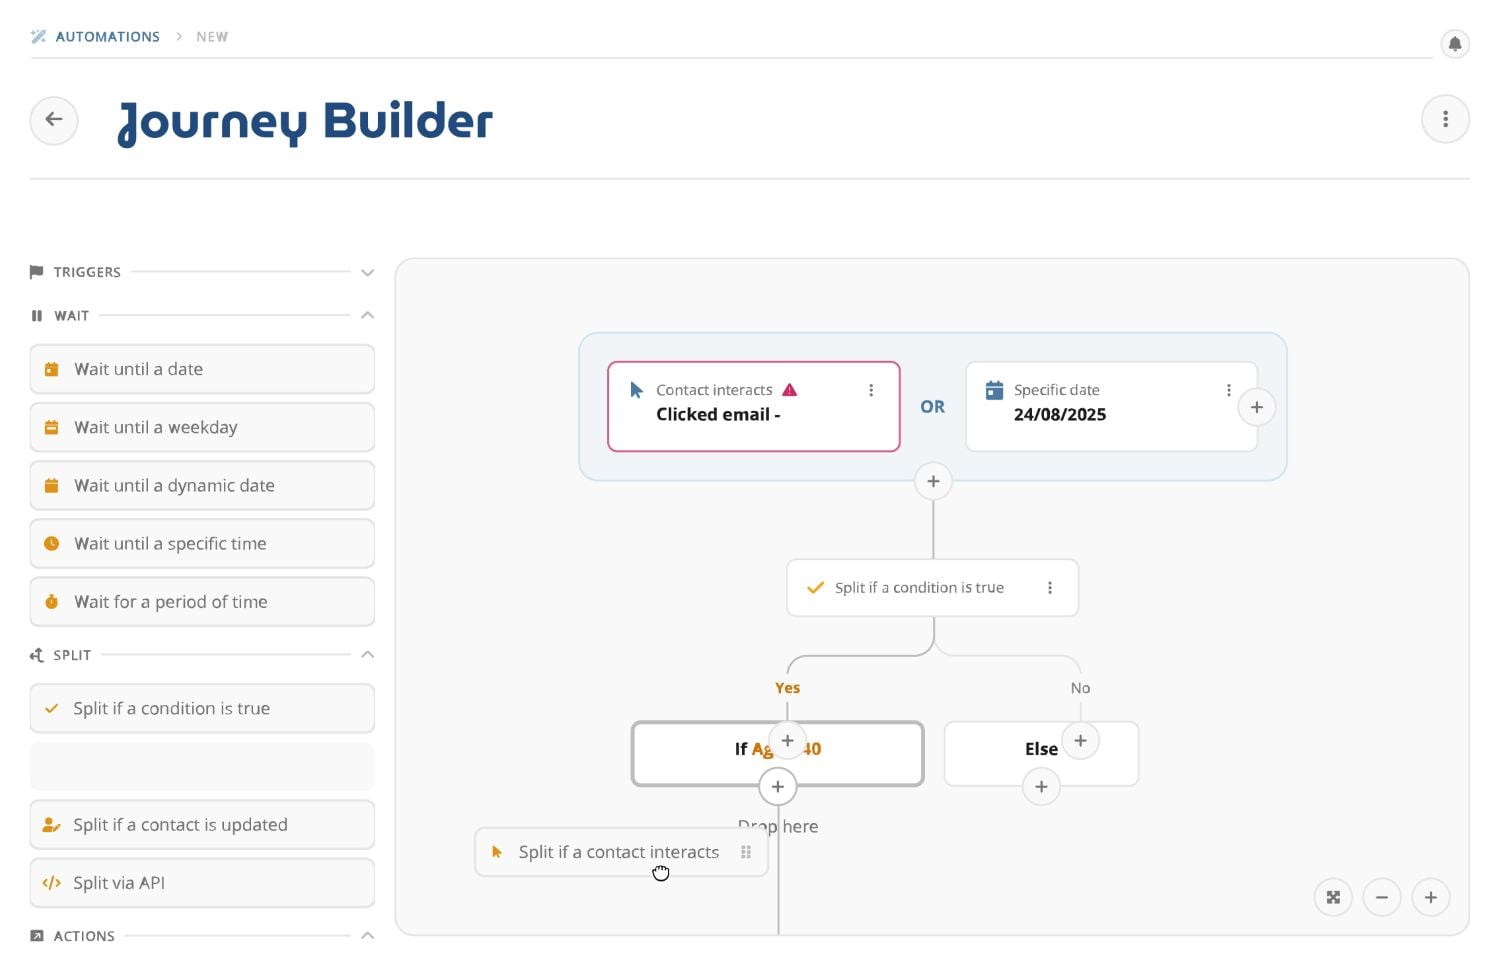This screenshot has width=1500, height=976.
Task: Collapse the Wait section
Action: pos(367,315)
